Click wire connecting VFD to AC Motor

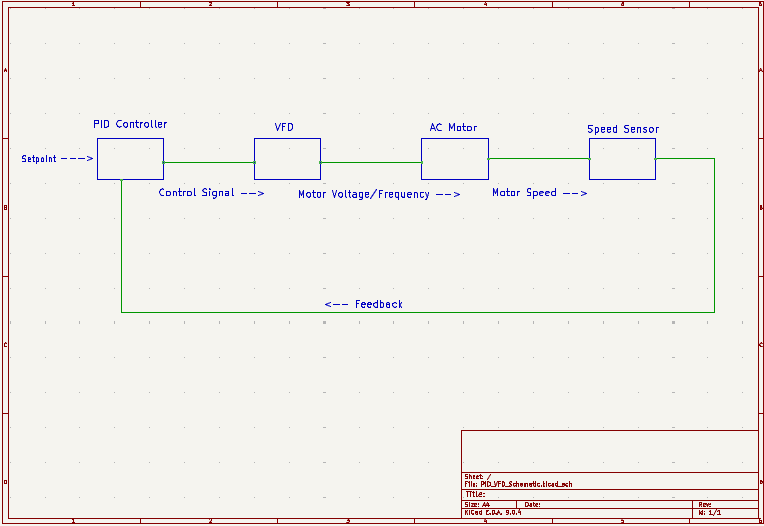click(371, 163)
